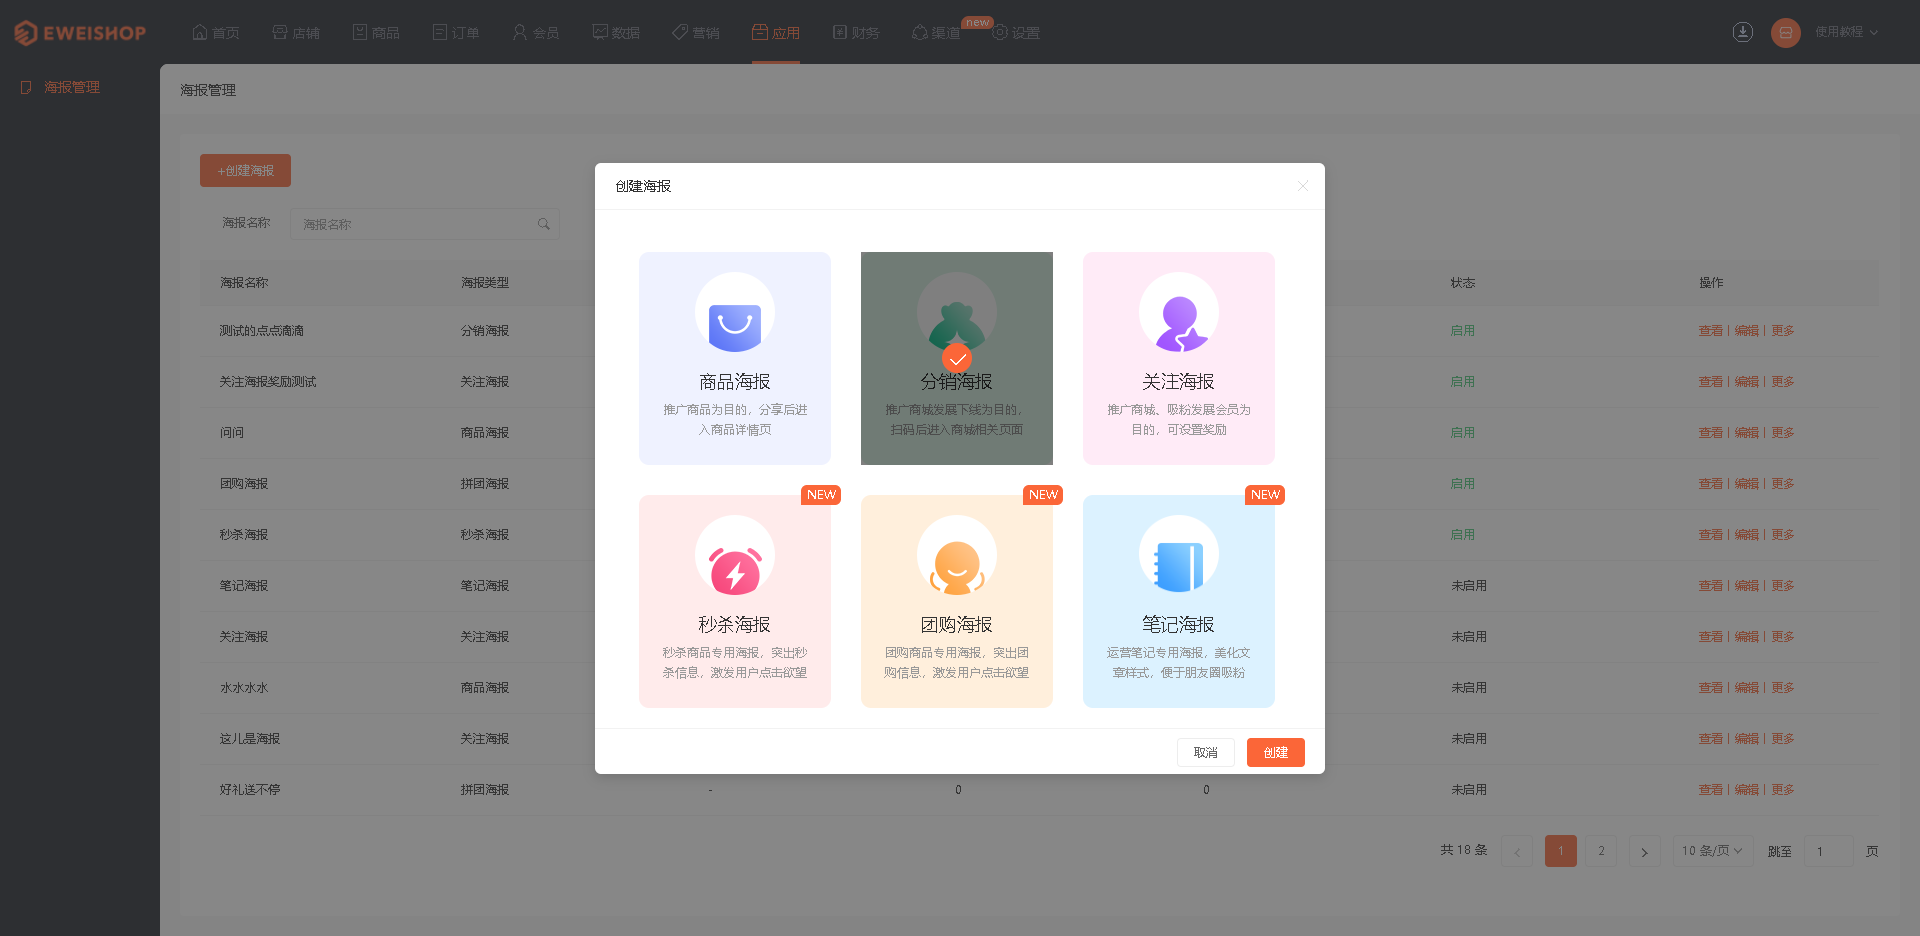Click the download icon in header

[1743, 32]
